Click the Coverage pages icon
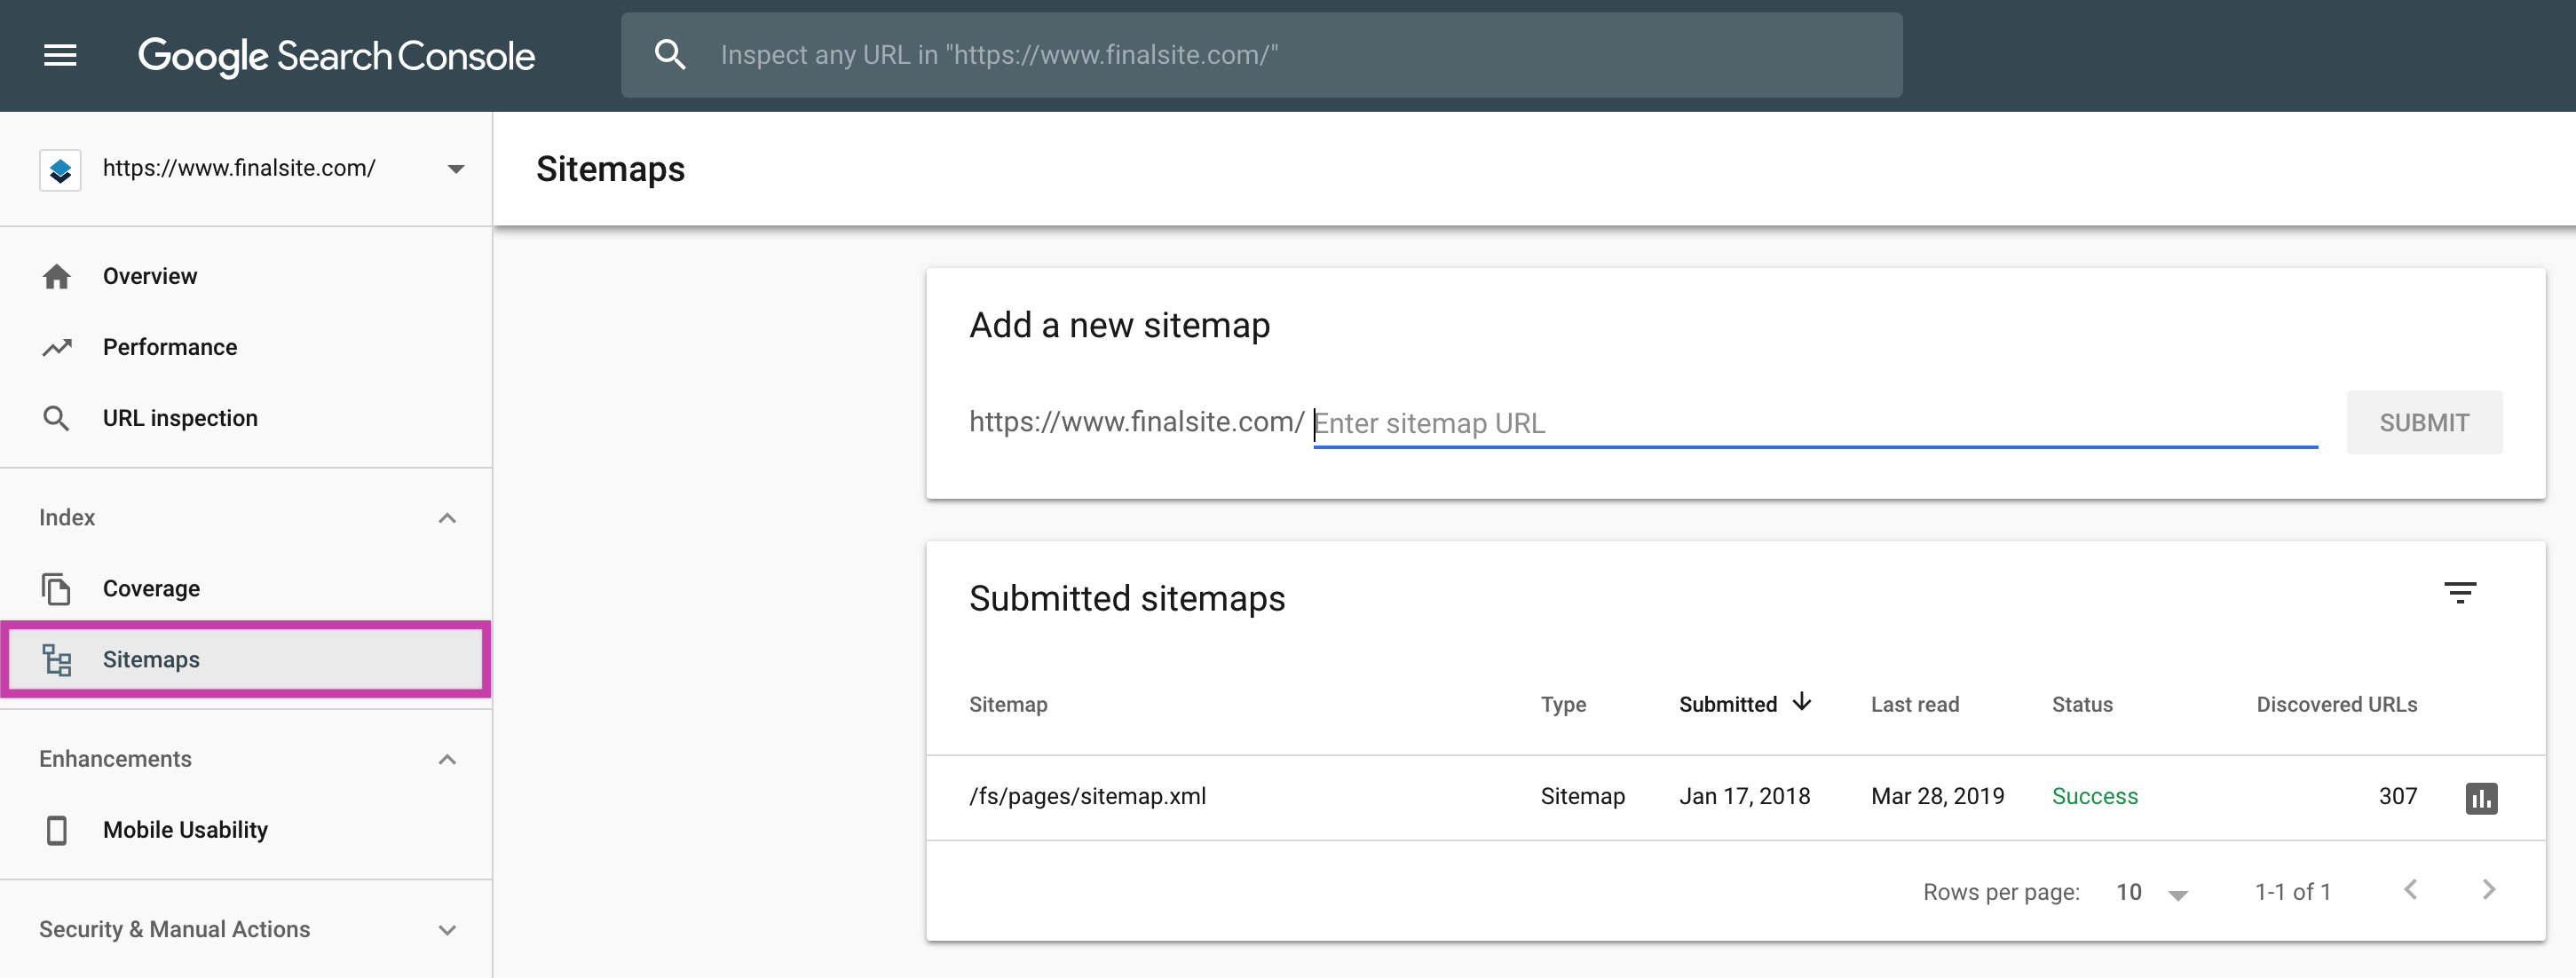 (x=57, y=589)
